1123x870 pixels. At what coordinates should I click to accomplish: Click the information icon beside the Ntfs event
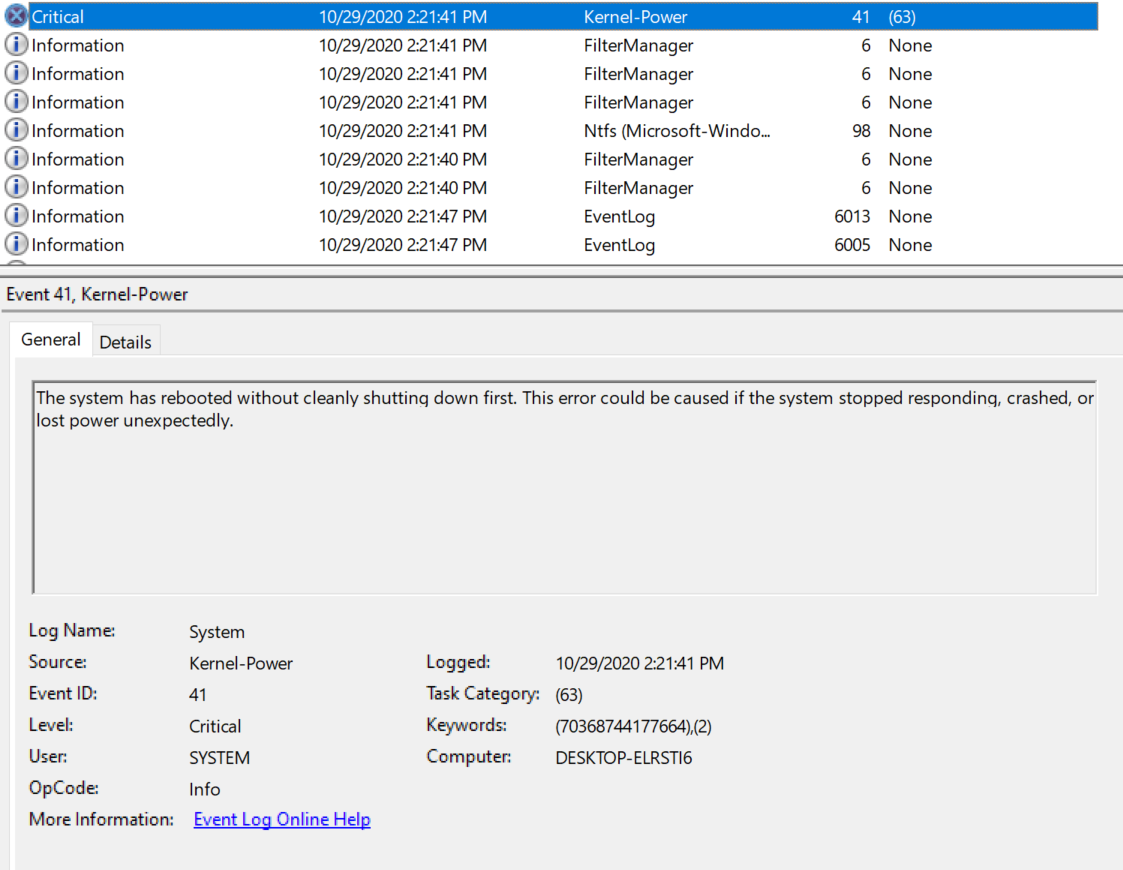point(16,130)
